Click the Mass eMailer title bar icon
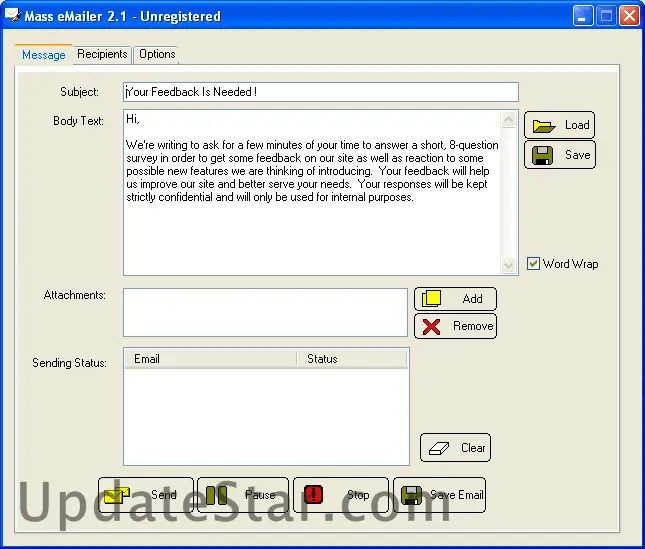Screen dimensions: 645x549 click(x=12, y=15)
